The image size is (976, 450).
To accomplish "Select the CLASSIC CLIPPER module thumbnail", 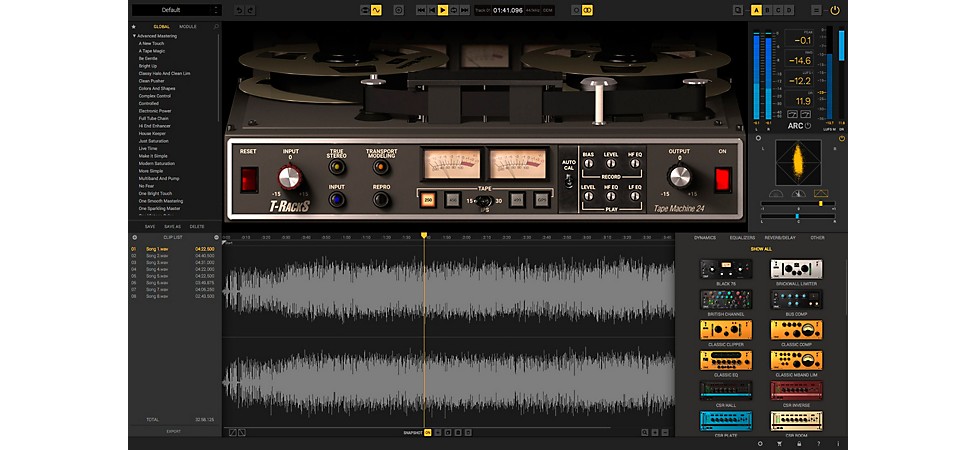I will (726, 330).
